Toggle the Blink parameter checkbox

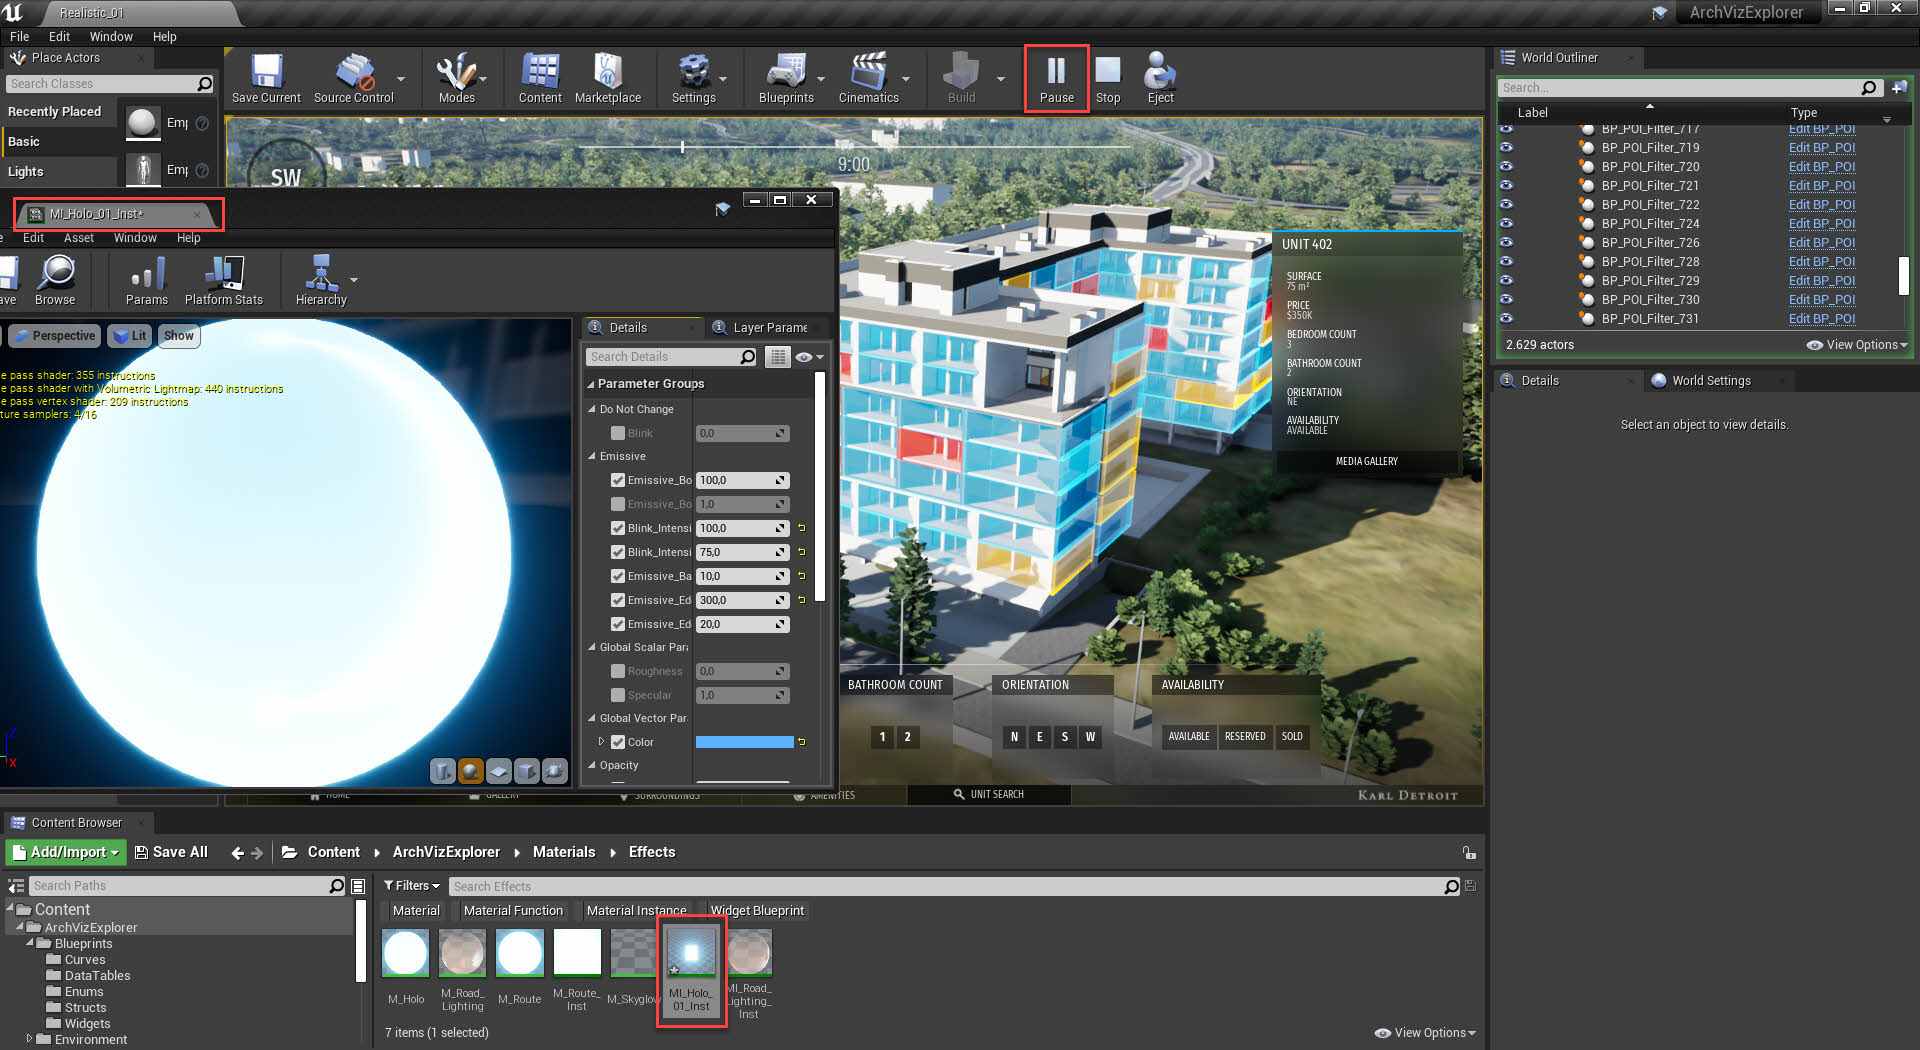pyautogui.click(x=618, y=433)
